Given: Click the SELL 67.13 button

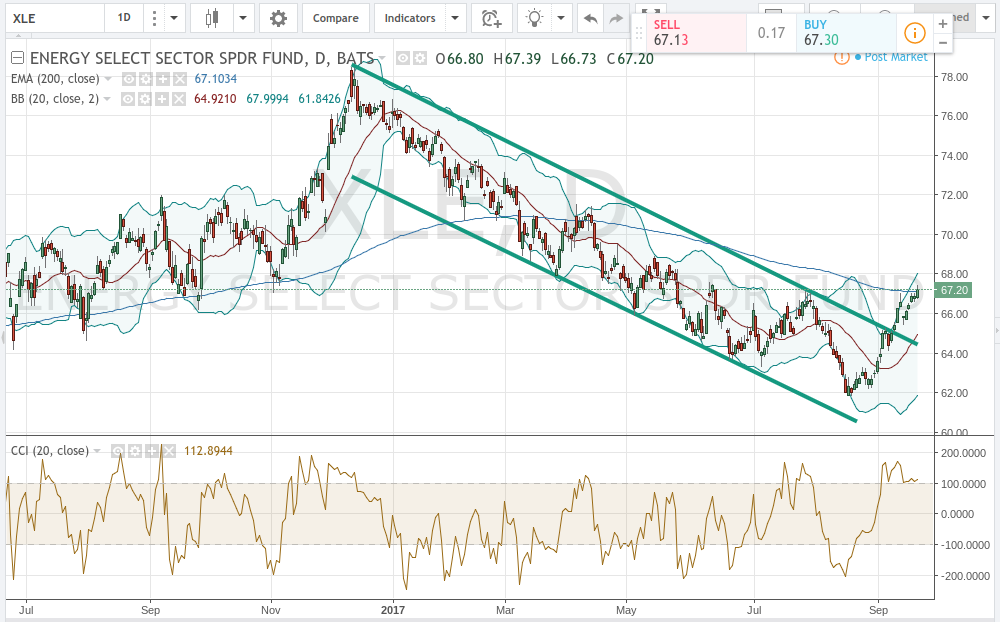Looking at the screenshot, I should pos(696,33).
